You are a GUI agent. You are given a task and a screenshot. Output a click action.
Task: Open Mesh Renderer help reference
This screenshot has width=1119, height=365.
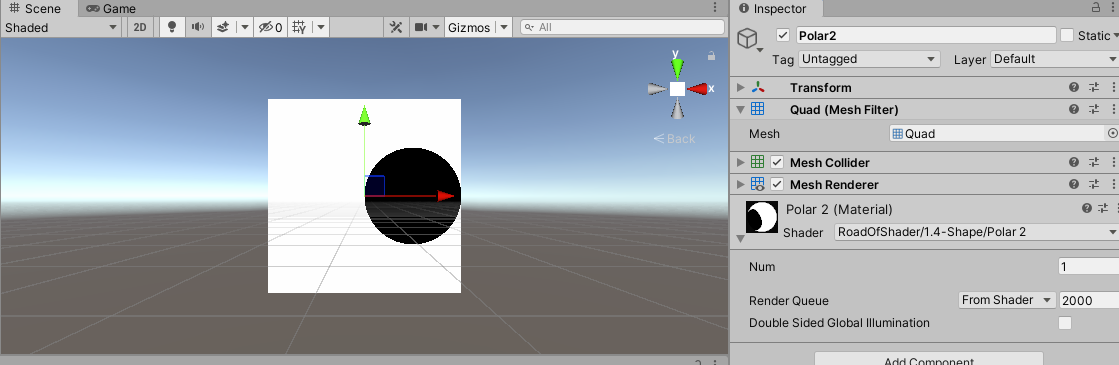tap(1074, 184)
